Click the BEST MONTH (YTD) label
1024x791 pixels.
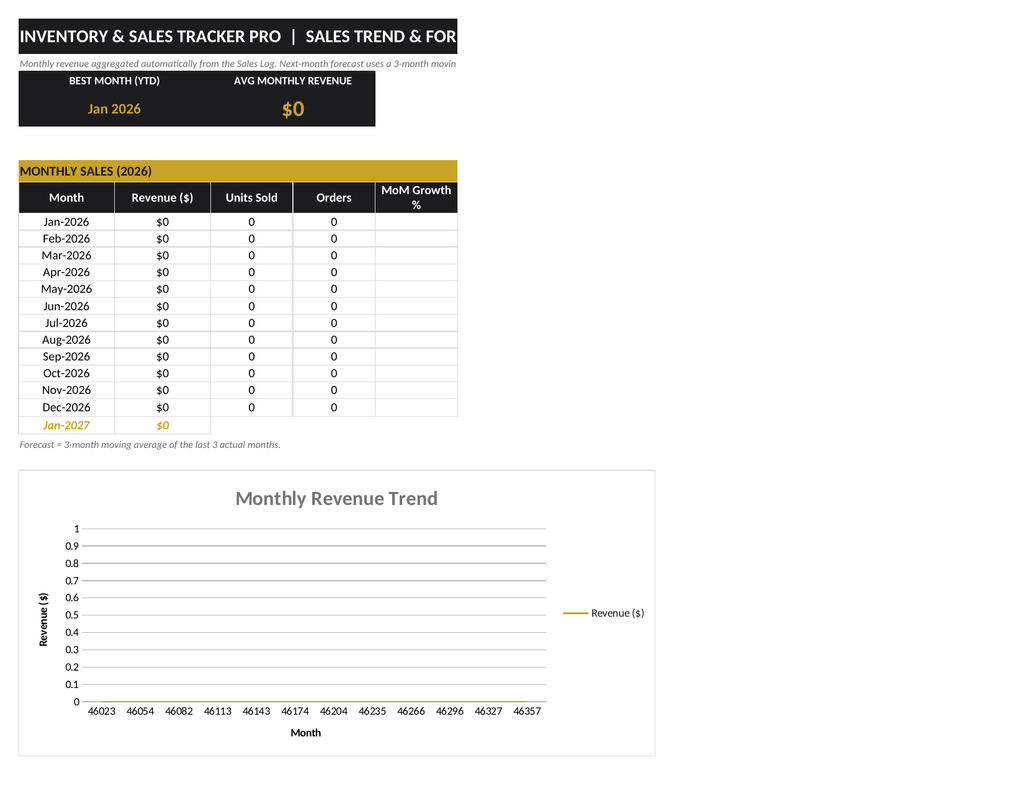114,81
